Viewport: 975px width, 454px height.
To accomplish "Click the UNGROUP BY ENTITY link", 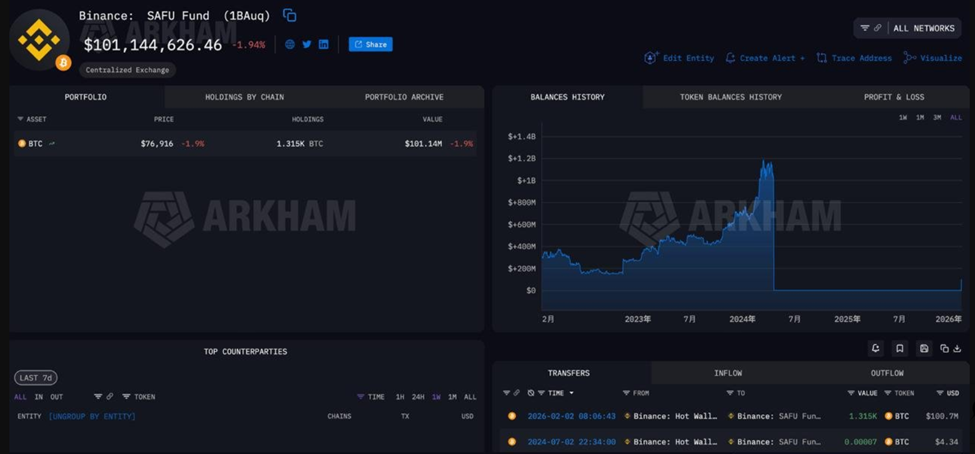I will coord(92,416).
